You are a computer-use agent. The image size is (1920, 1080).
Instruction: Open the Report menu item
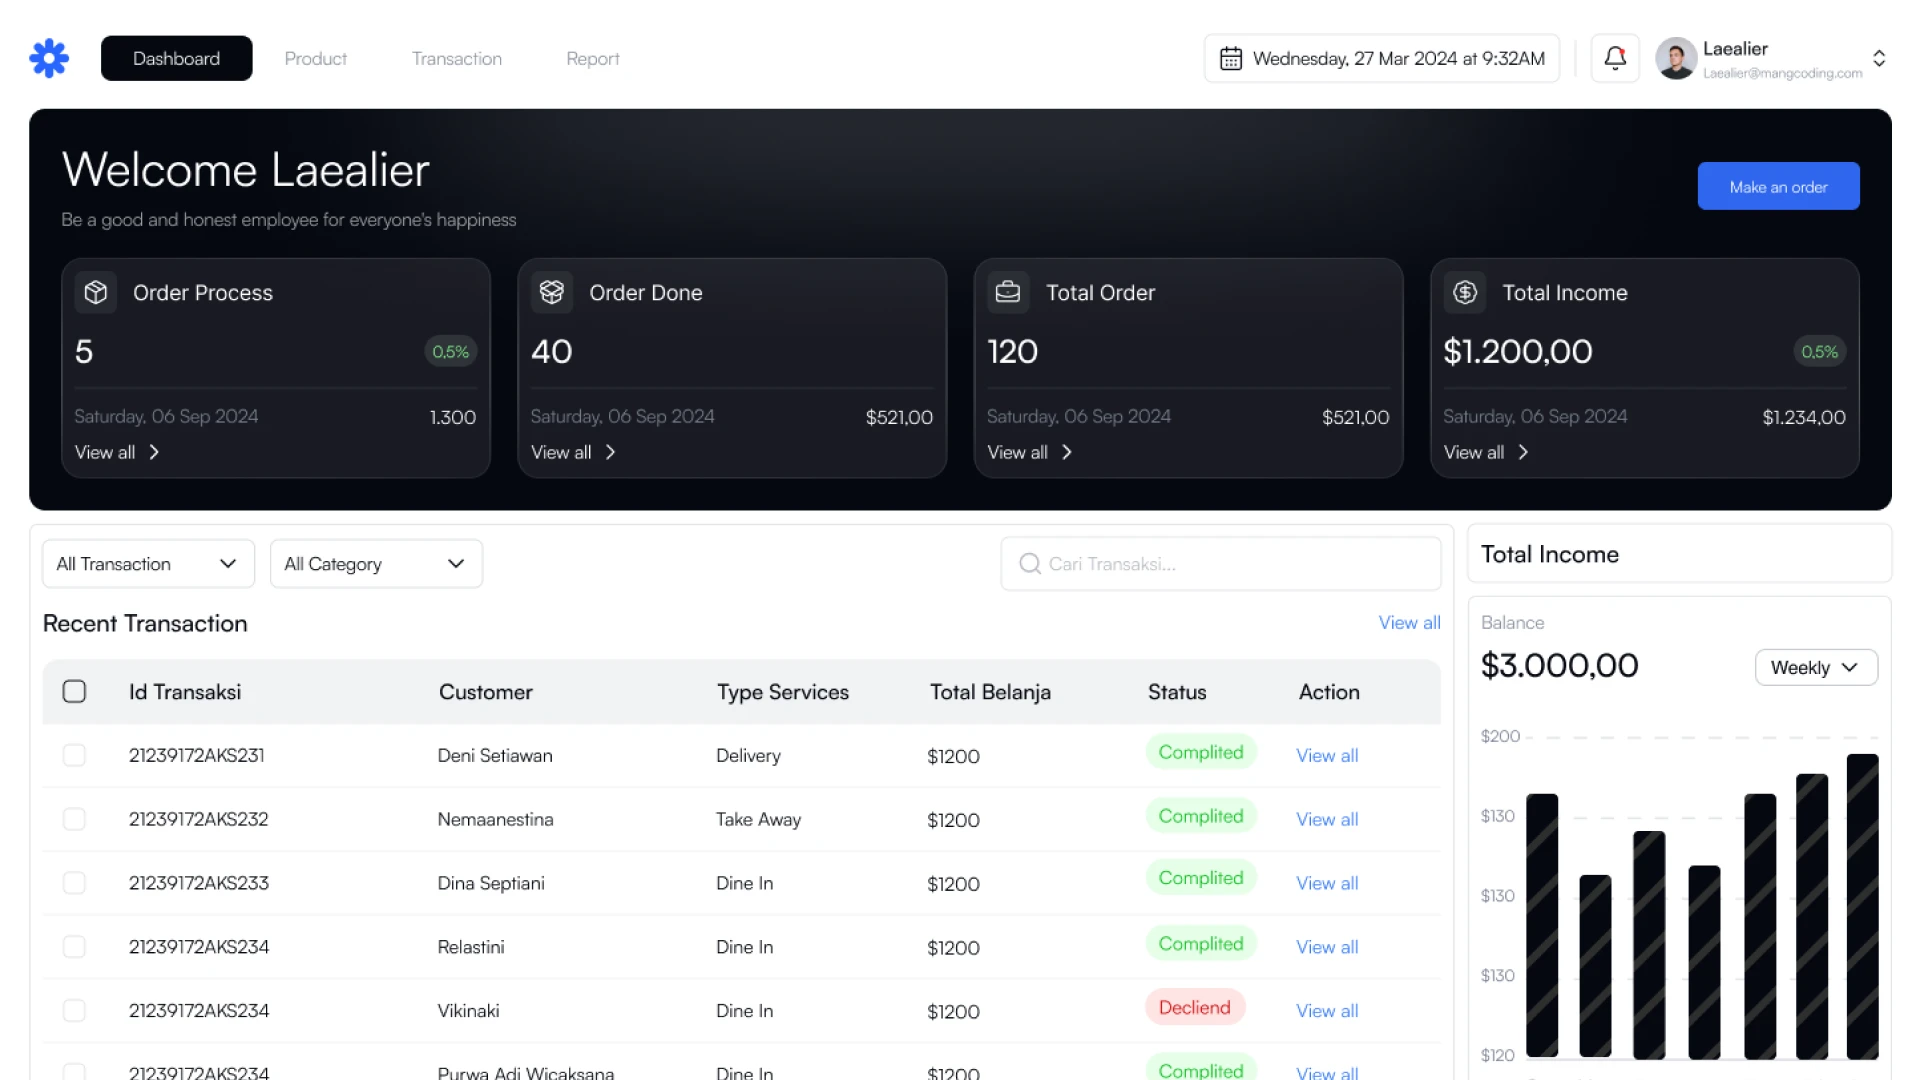(592, 58)
